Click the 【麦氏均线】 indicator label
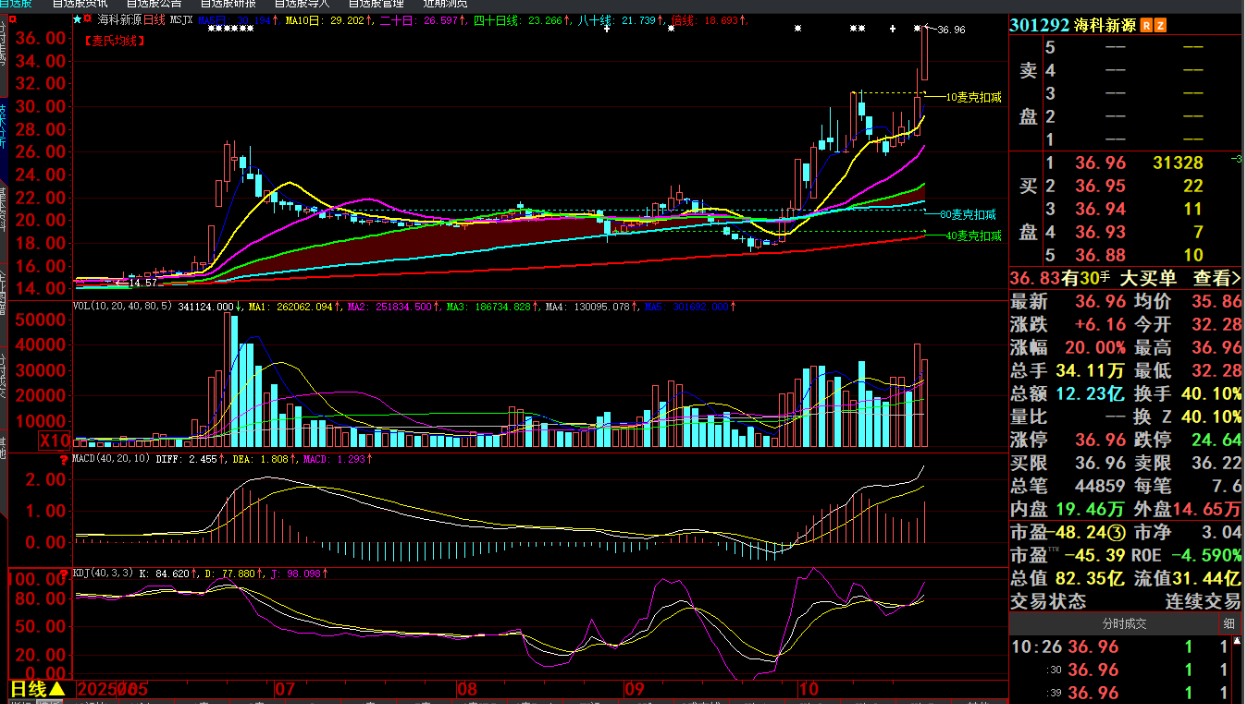The width and height of the screenshot is (1245, 704). pyautogui.click(x=111, y=41)
